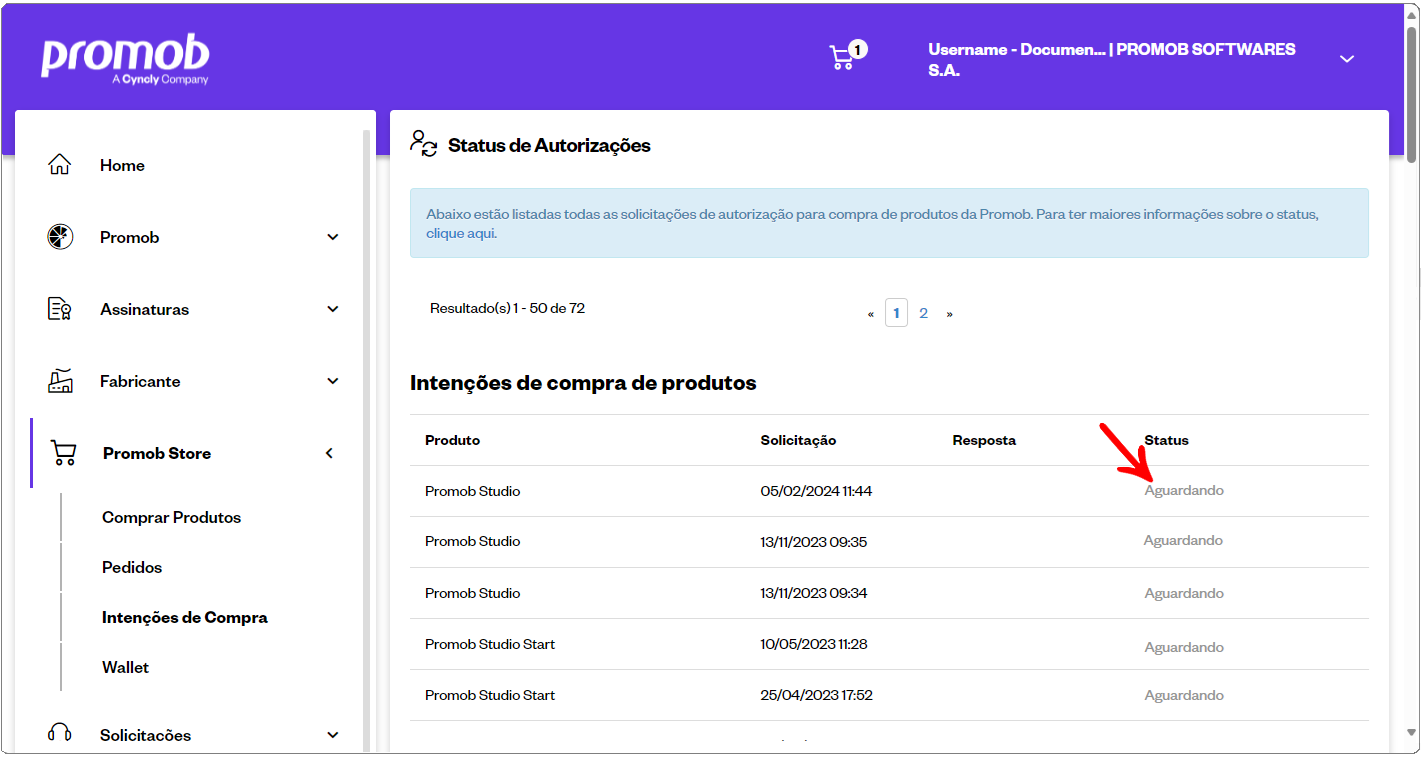This screenshot has height=761, width=1425.
Task: Click the Promob Store cart icon in sidebar
Action: click(x=63, y=453)
